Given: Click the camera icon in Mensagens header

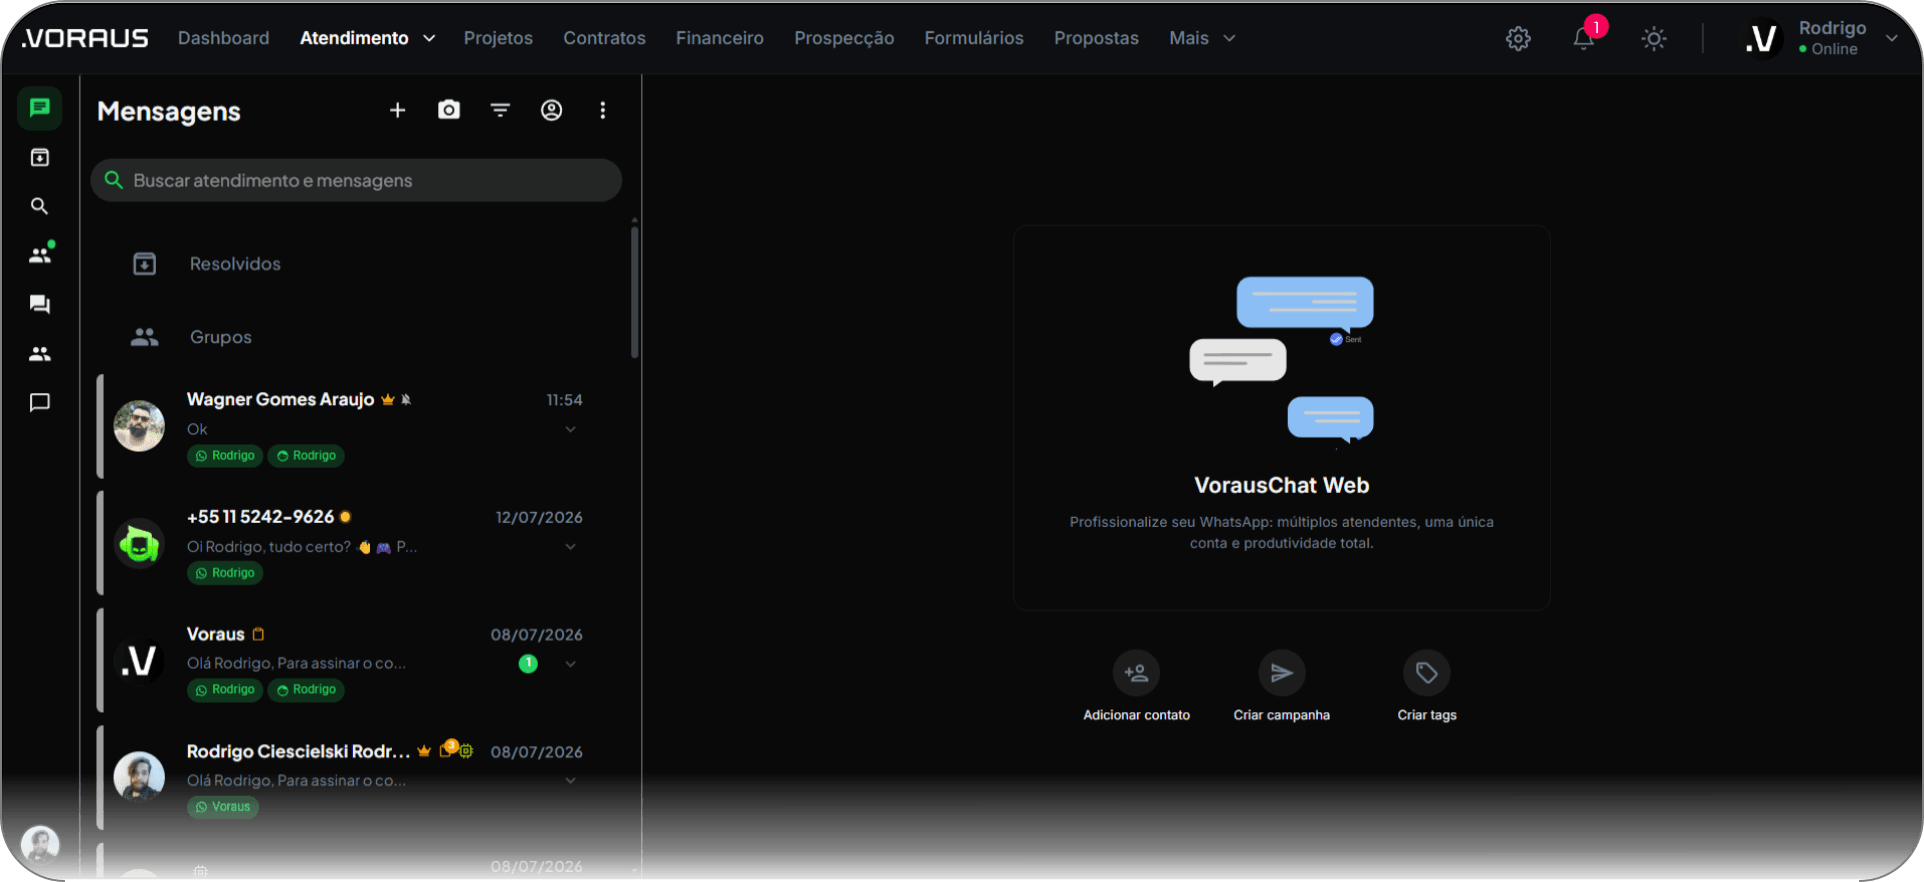Looking at the screenshot, I should (x=449, y=110).
